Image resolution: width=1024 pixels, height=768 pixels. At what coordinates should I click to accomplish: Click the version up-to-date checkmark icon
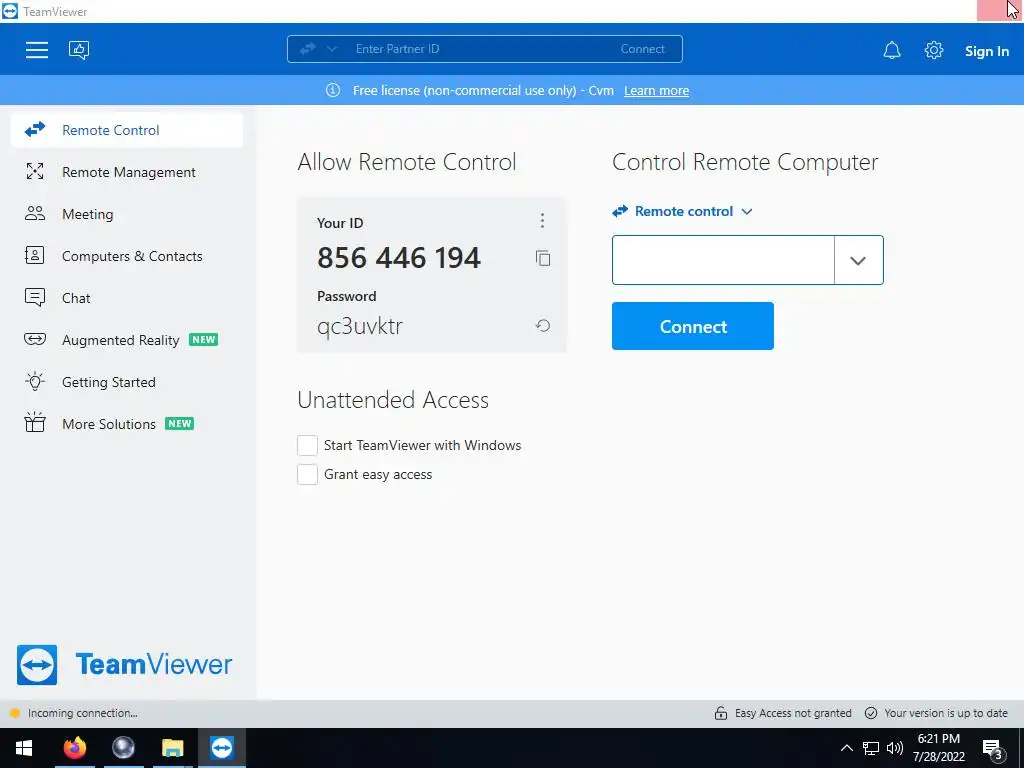pyautogui.click(x=871, y=713)
